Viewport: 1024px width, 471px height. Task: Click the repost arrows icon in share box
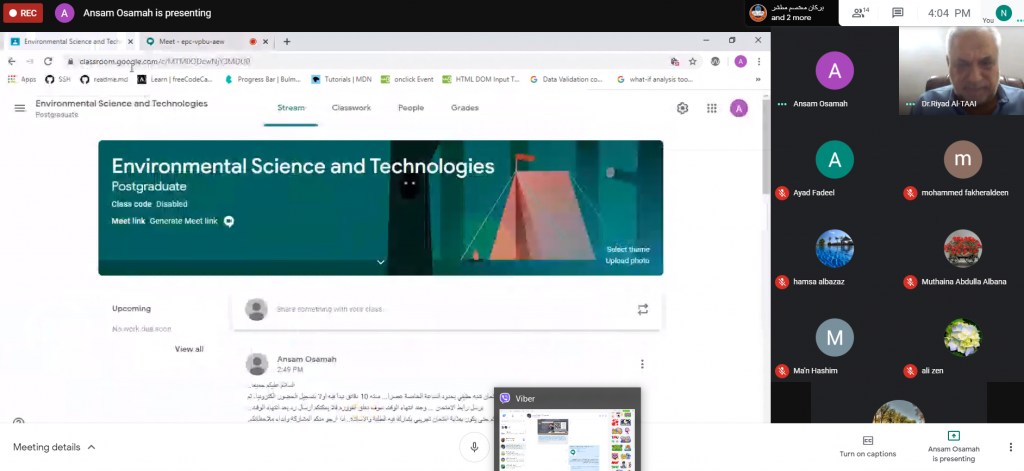pos(643,309)
